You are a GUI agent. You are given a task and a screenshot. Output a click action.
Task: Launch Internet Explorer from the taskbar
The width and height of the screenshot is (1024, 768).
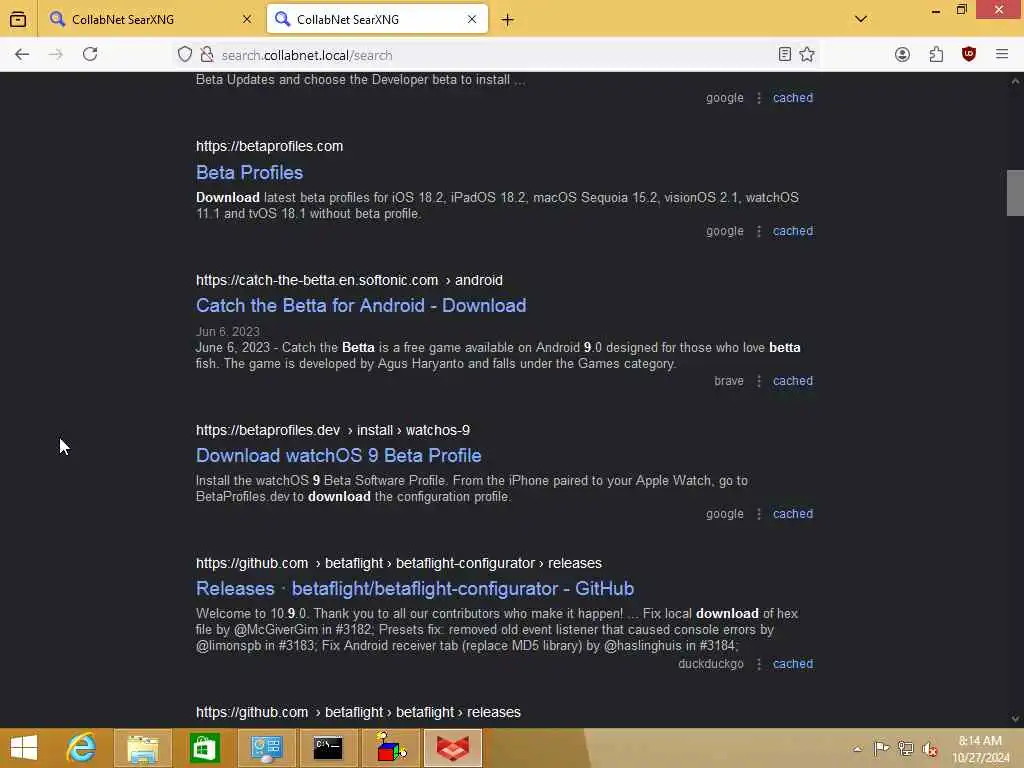click(82, 748)
